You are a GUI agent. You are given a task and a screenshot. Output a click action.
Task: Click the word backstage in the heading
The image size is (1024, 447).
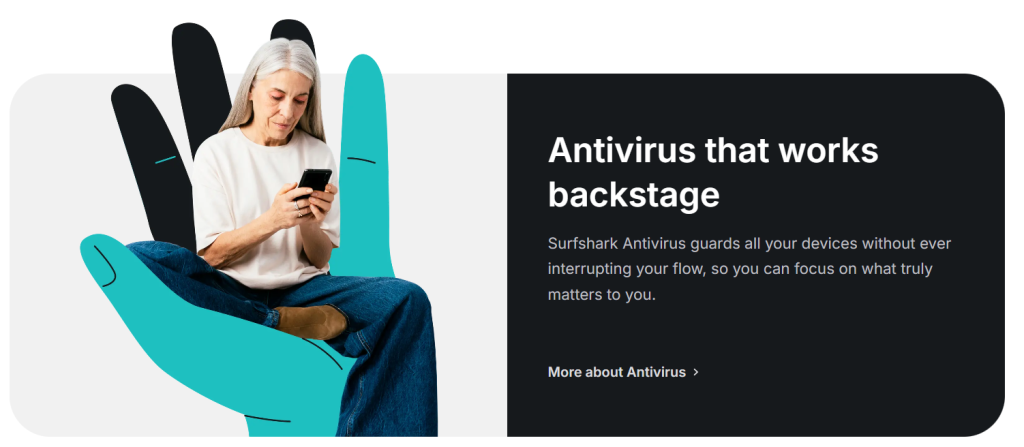[633, 195]
